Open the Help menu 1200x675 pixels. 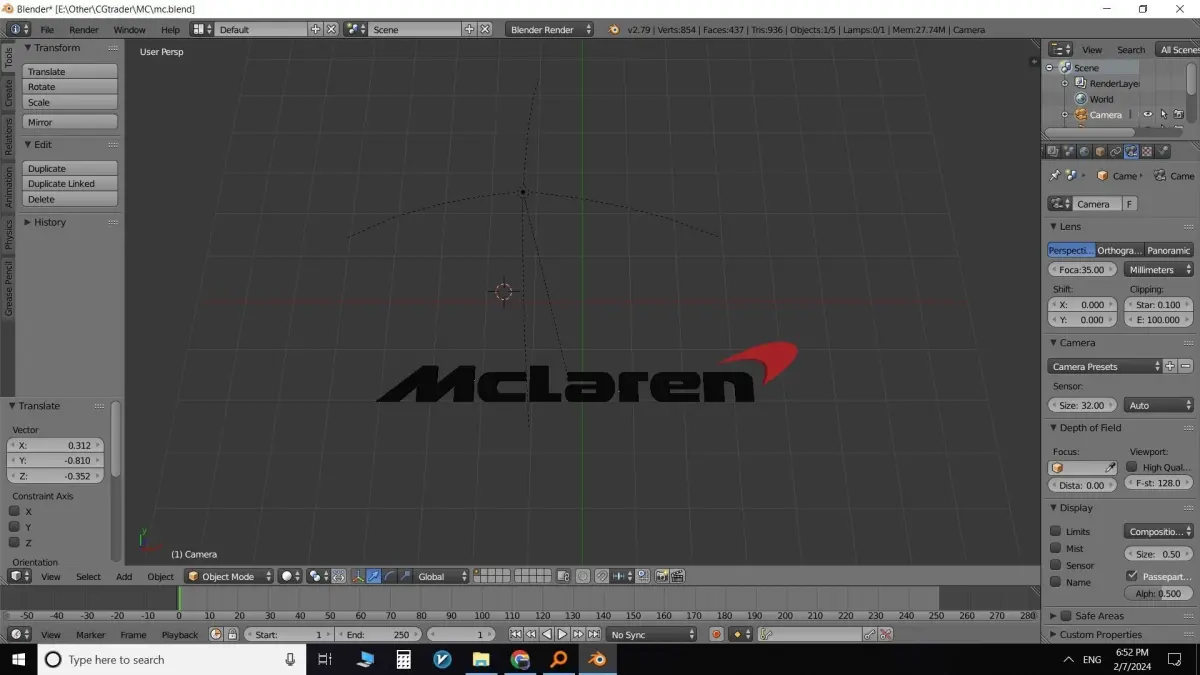[x=170, y=30]
